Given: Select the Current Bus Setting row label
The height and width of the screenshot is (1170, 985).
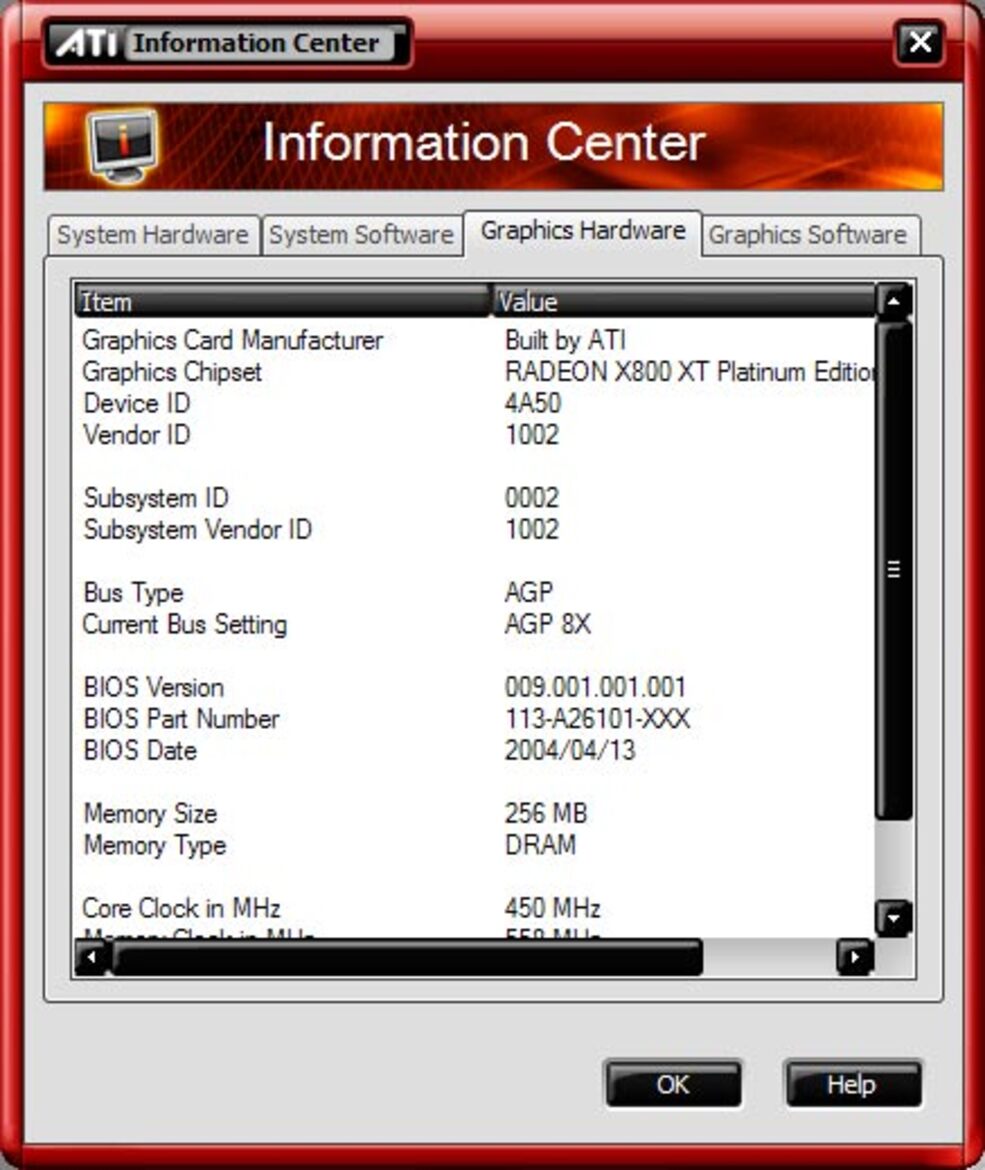Looking at the screenshot, I should point(185,625).
